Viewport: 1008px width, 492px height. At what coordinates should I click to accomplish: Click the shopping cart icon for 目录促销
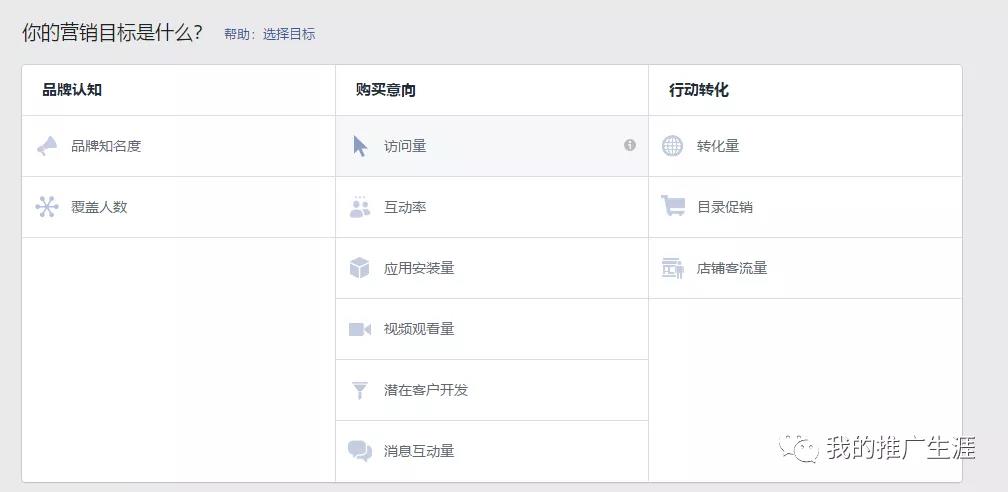(x=673, y=207)
